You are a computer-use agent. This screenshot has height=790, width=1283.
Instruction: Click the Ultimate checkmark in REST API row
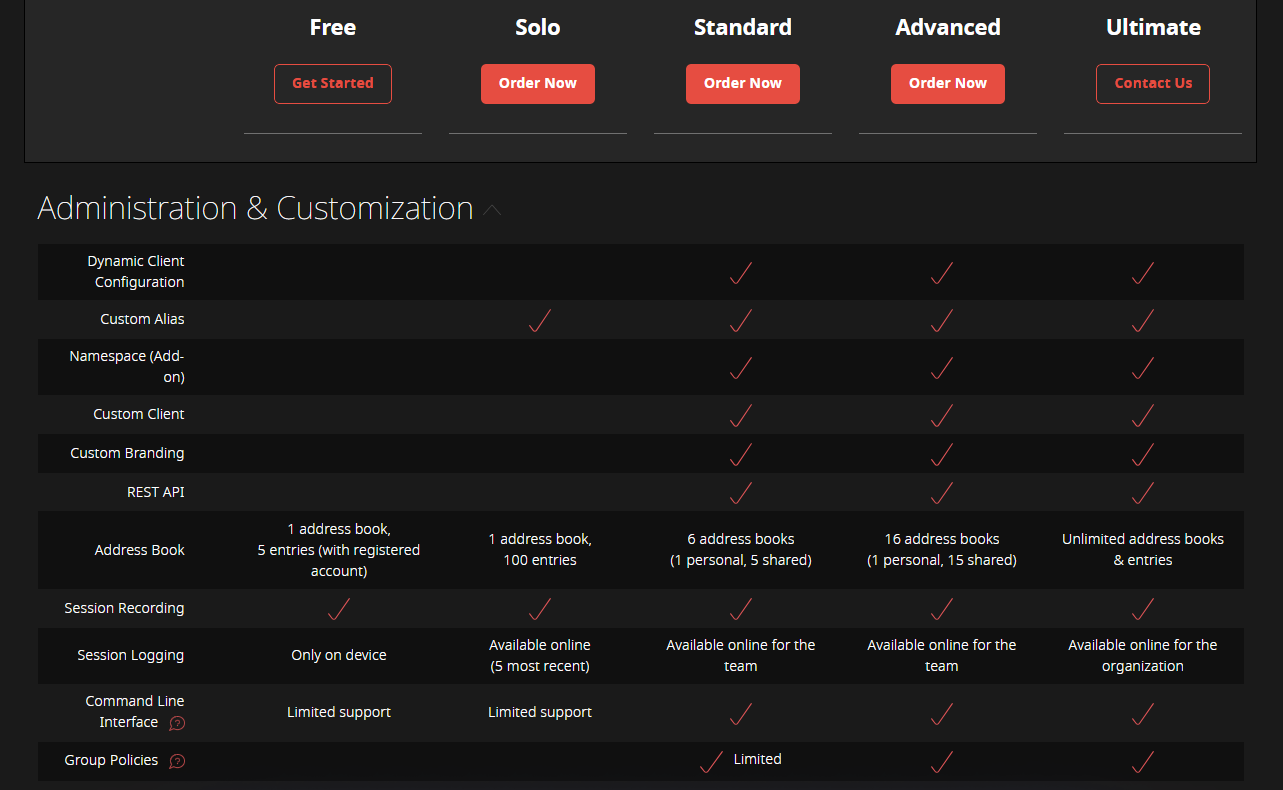[x=1143, y=492]
